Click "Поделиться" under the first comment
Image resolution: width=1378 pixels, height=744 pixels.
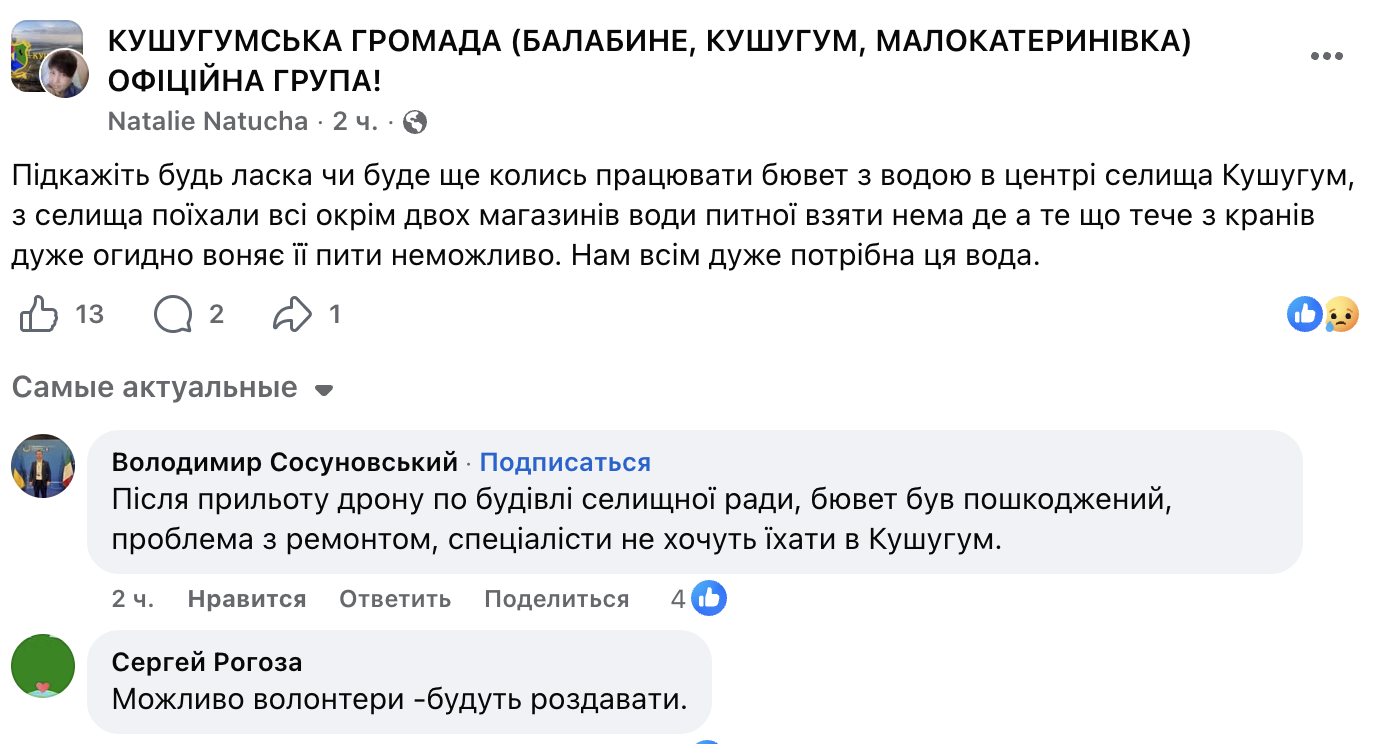[556, 599]
